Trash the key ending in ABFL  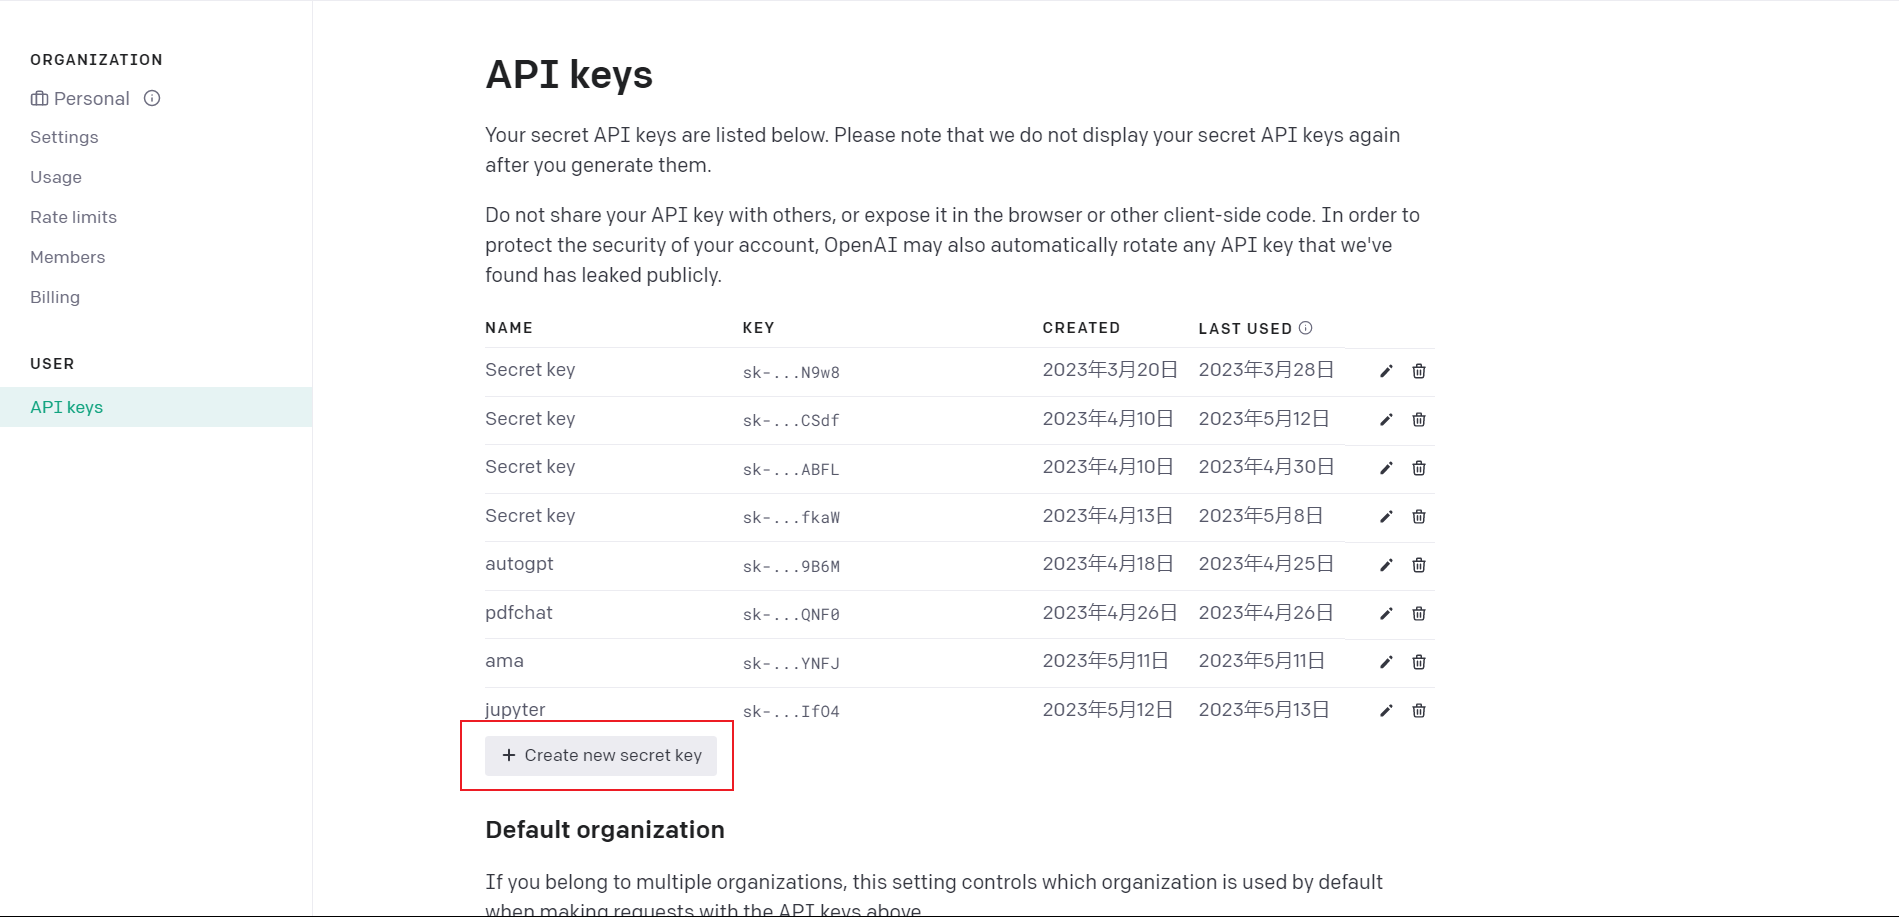(x=1418, y=468)
